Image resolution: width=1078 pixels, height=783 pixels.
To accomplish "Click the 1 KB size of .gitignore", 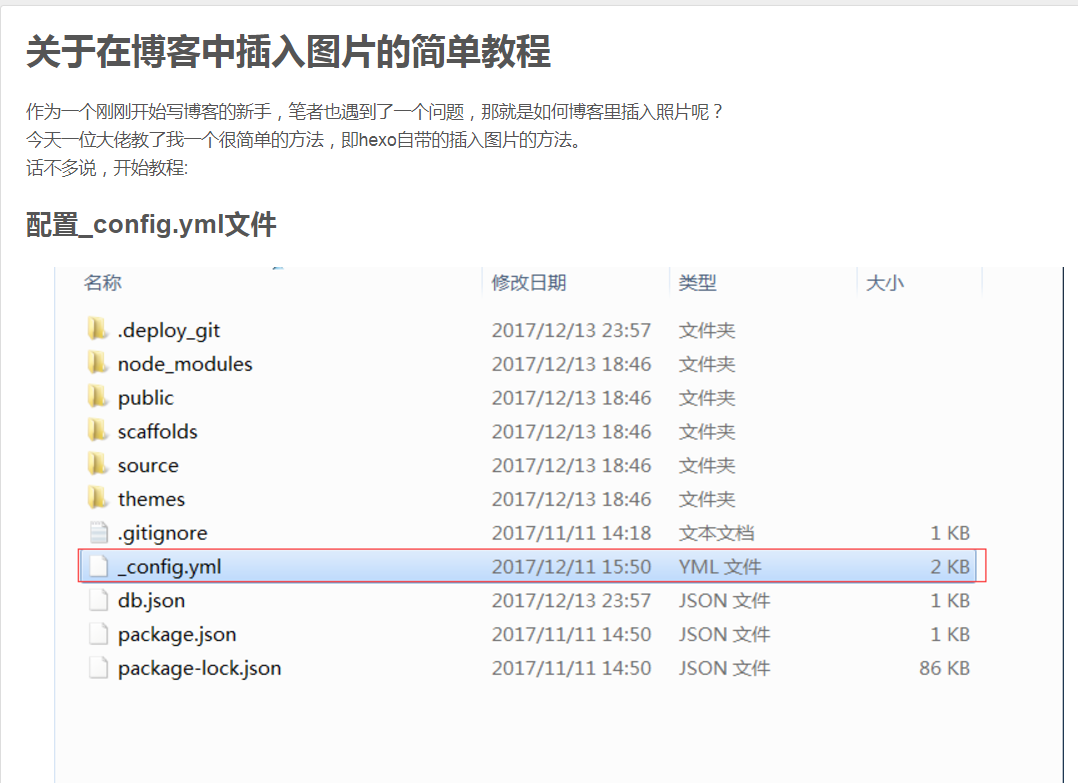I will 949,533.
